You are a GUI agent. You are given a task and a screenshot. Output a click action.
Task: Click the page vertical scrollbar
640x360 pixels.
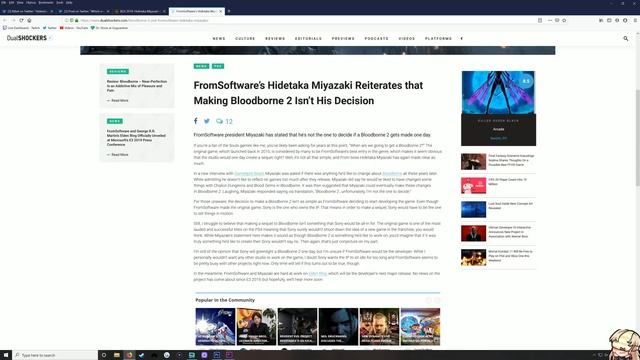click(638, 139)
